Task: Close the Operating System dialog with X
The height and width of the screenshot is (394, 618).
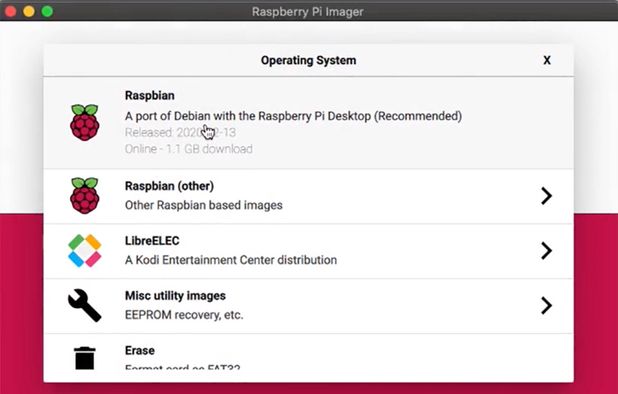Action: tap(547, 60)
